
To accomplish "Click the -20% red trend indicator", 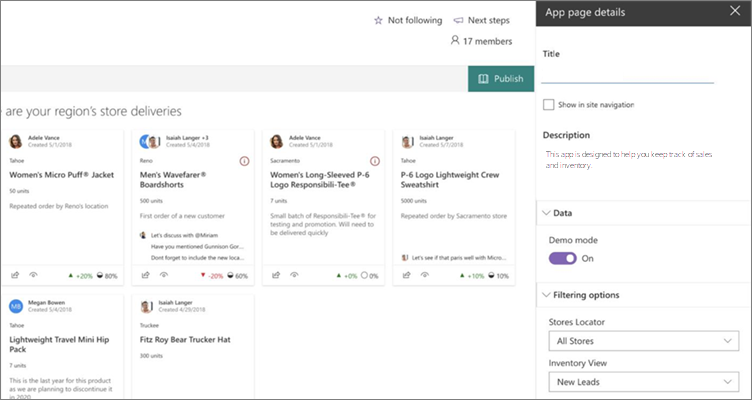I will click(x=212, y=276).
